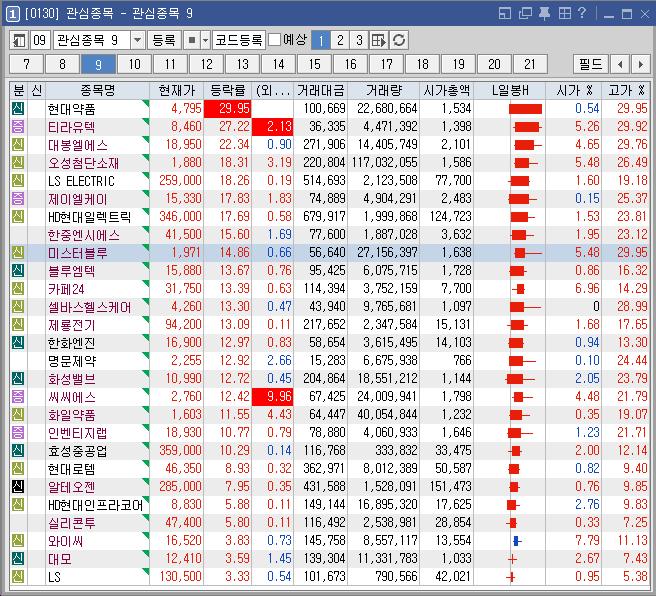Open the 관심종목 9 dropdown arrow

click(137, 40)
